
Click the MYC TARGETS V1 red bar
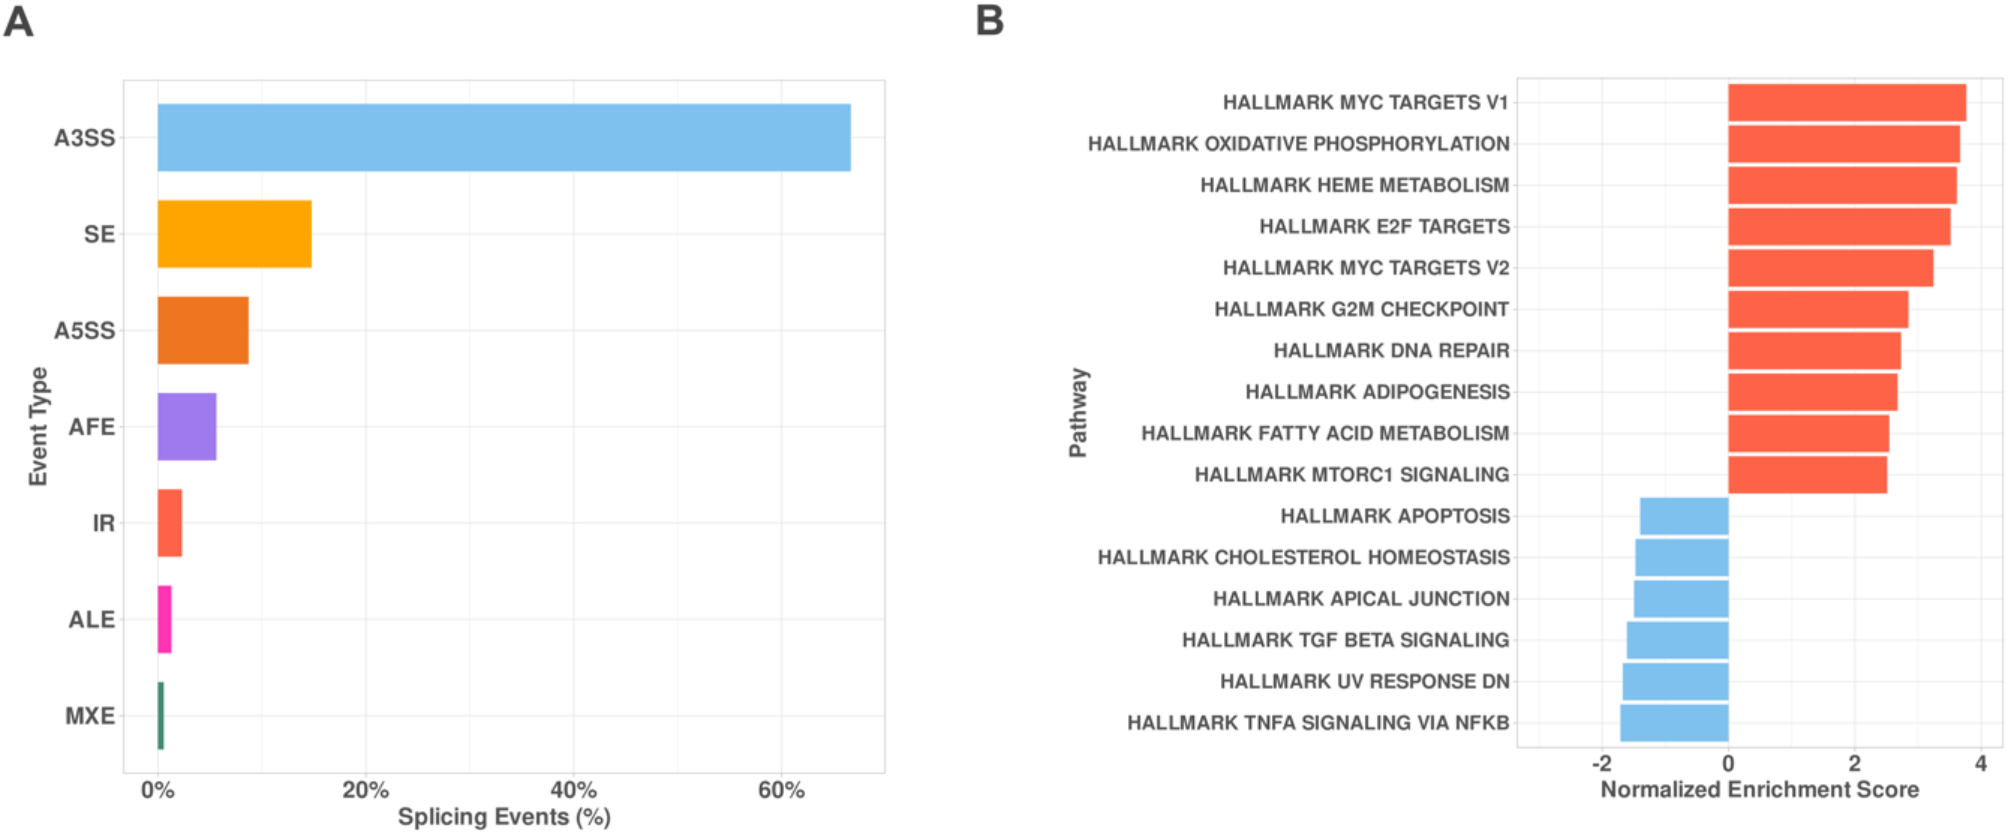click(1846, 103)
